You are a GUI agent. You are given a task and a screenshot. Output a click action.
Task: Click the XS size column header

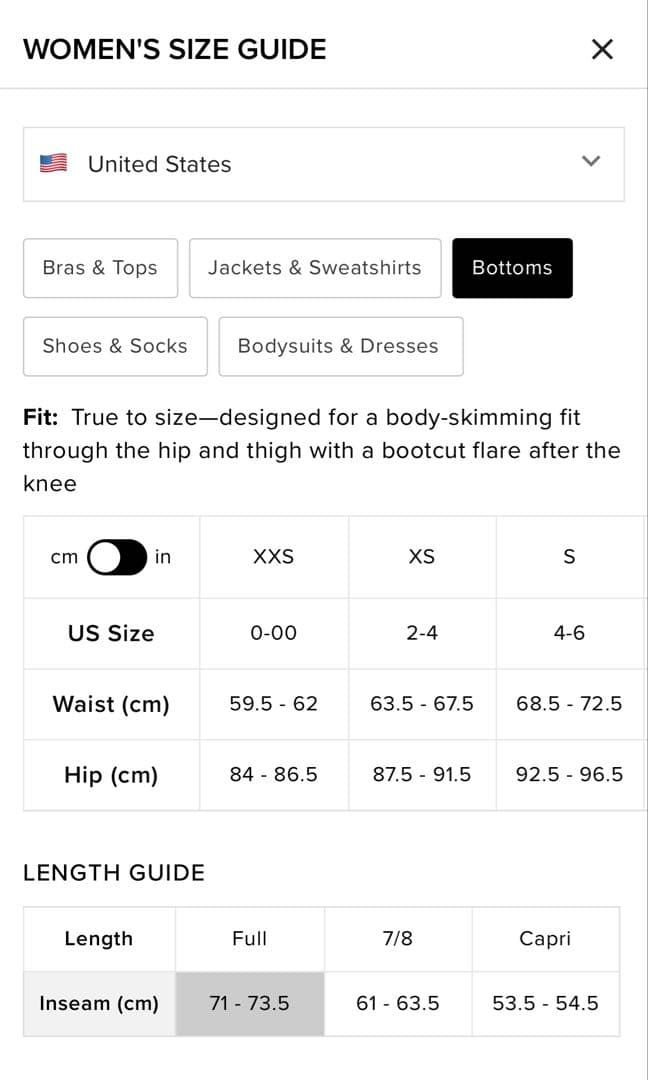(x=422, y=557)
